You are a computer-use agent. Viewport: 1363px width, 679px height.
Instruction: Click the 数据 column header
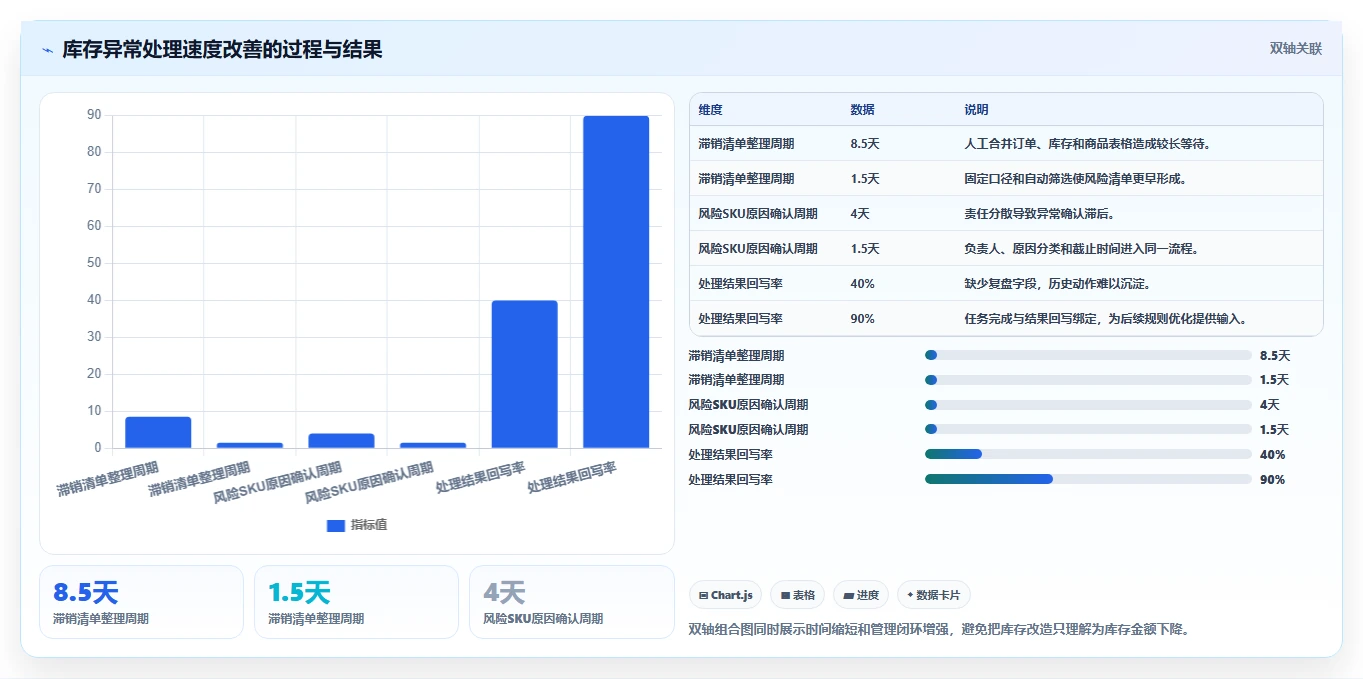[863, 109]
